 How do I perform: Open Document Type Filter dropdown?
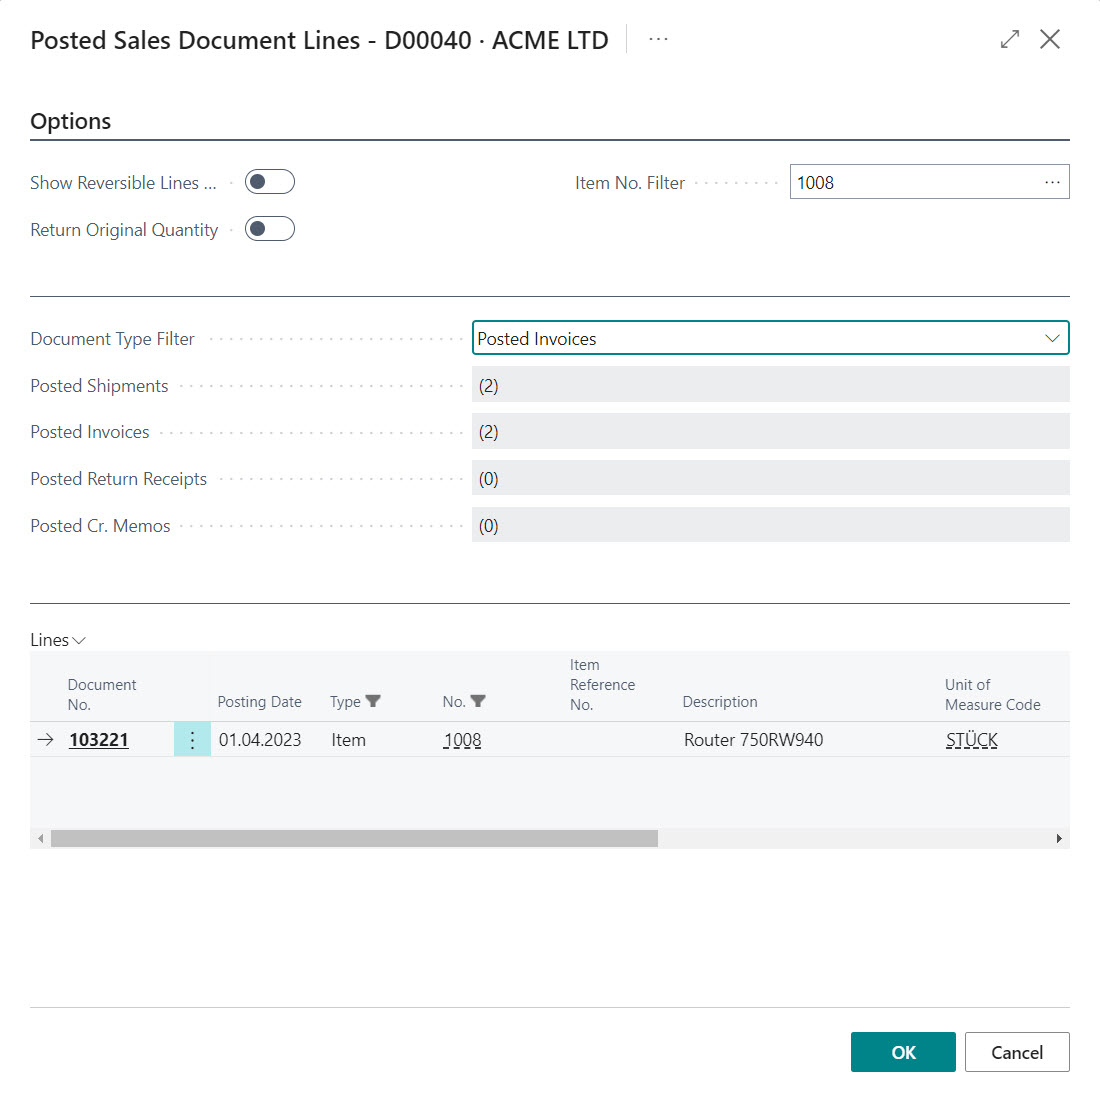tap(770, 338)
